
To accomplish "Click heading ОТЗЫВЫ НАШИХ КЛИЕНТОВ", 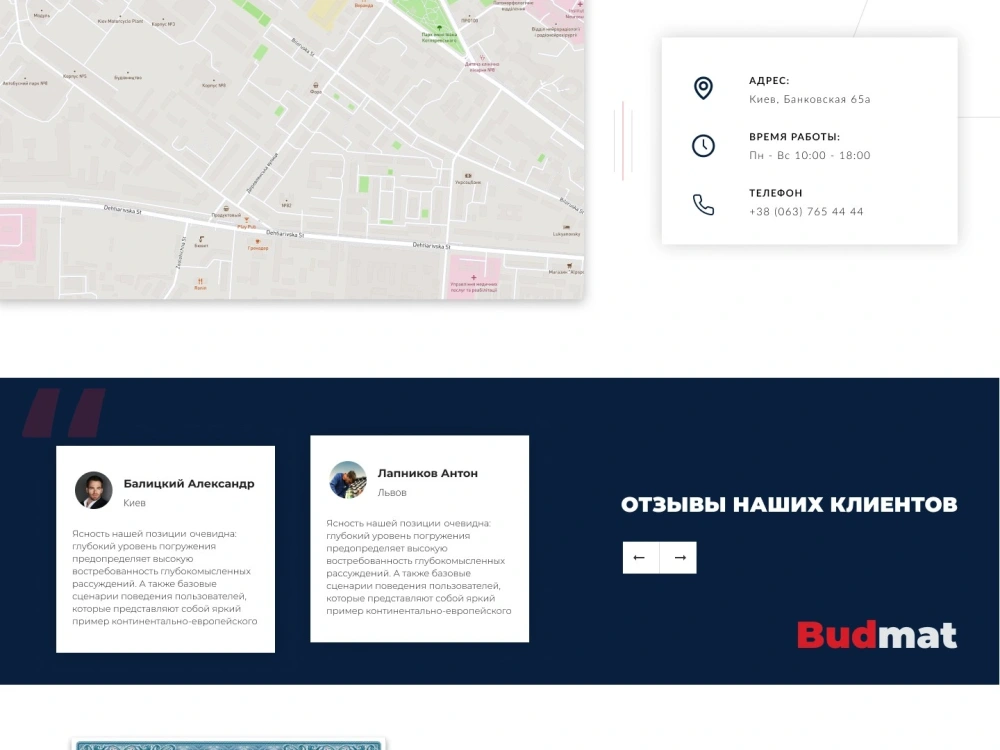I will [x=789, y=504].
